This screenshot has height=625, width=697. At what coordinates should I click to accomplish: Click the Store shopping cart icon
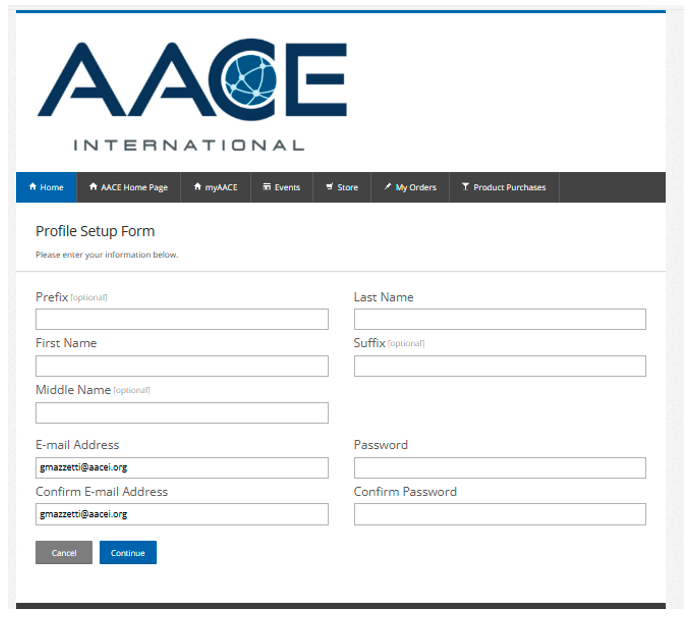(329, 187)
